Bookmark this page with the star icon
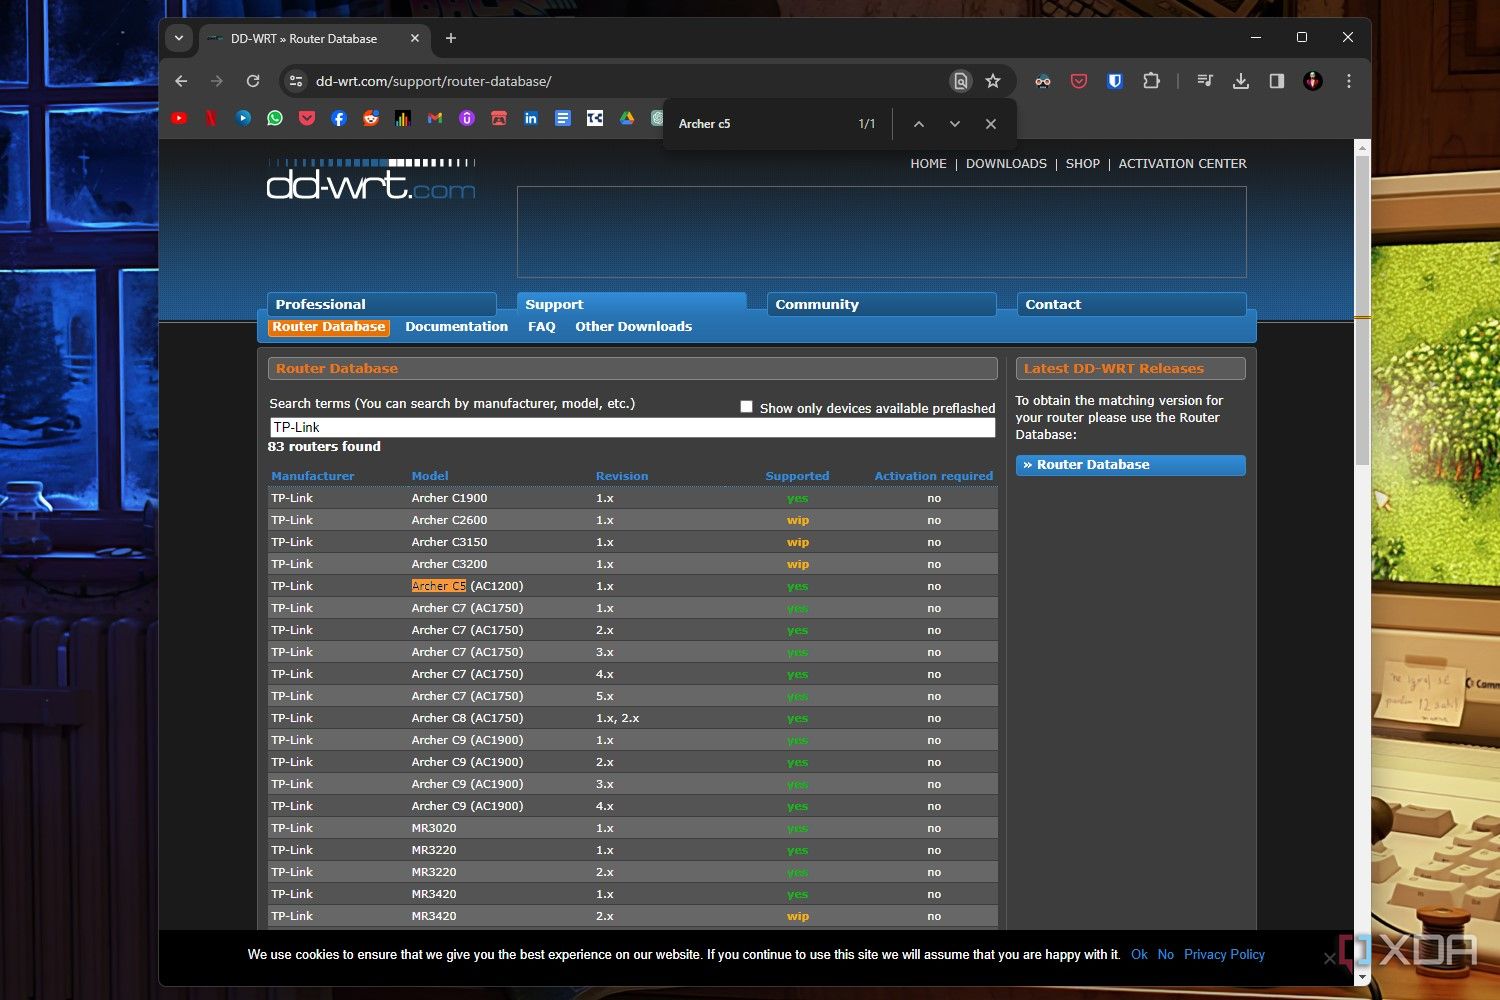The image size is (1500, 1000). pos(993,81)
